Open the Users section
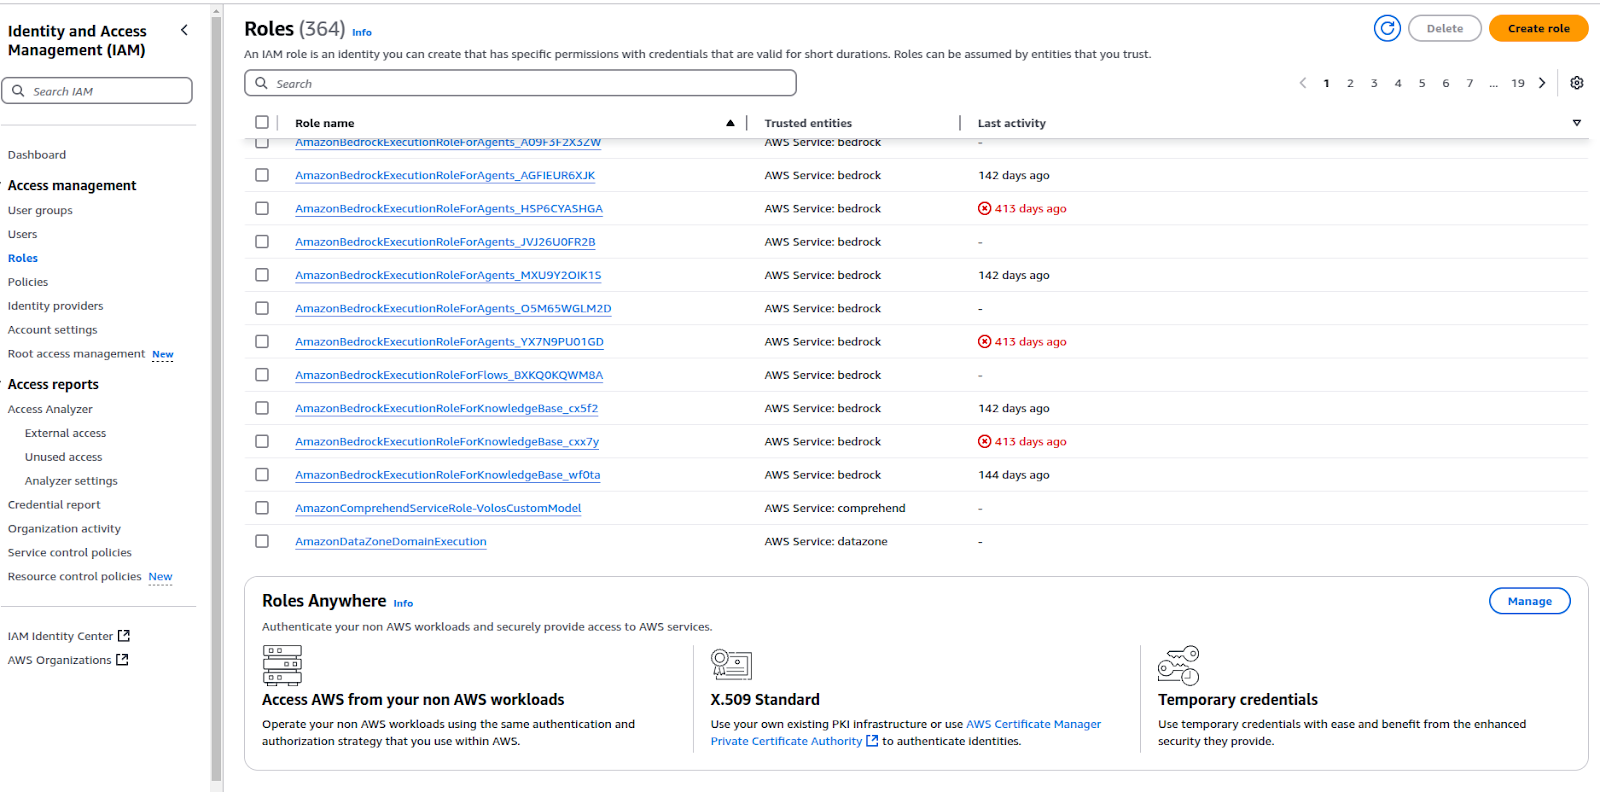Screen dimensions: 1600x792 [x=22, y=234]
